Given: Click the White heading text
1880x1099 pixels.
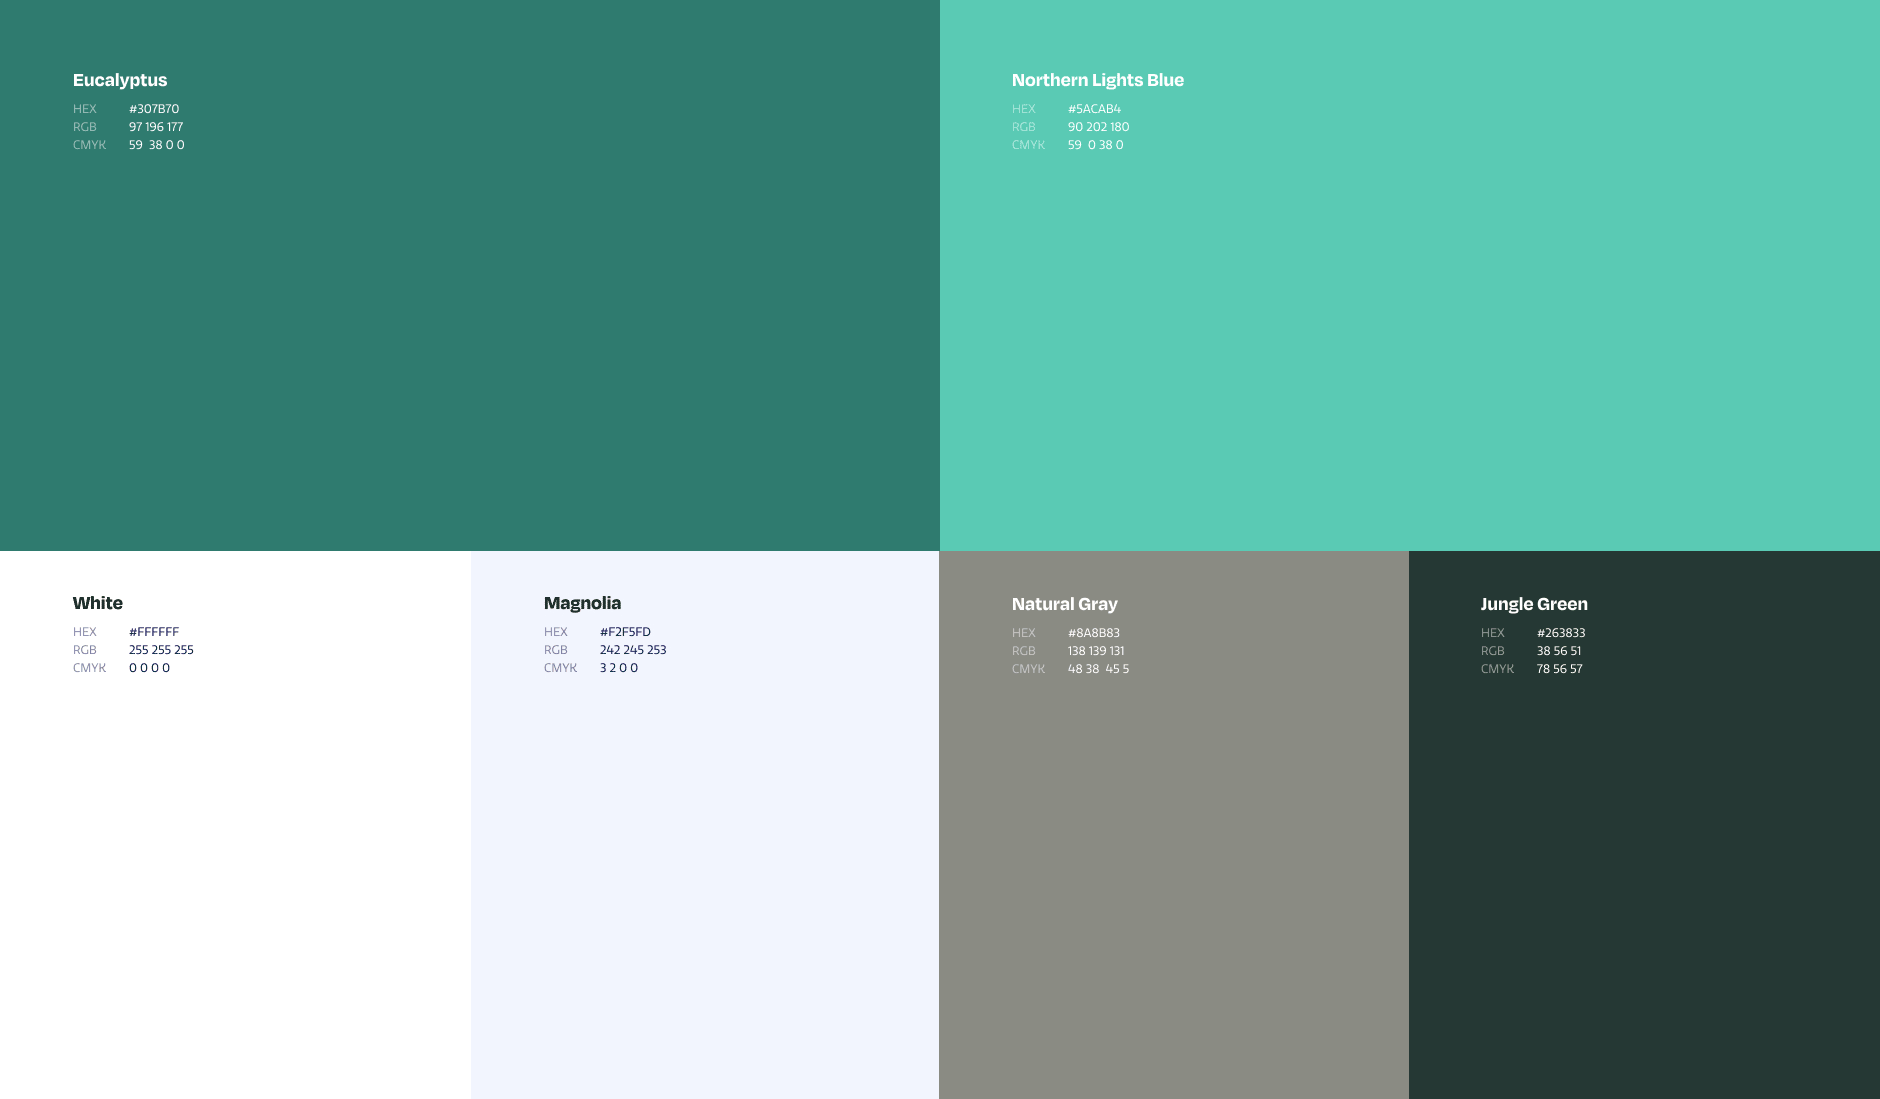Looking at the screenshot, I should coord(97,603).
